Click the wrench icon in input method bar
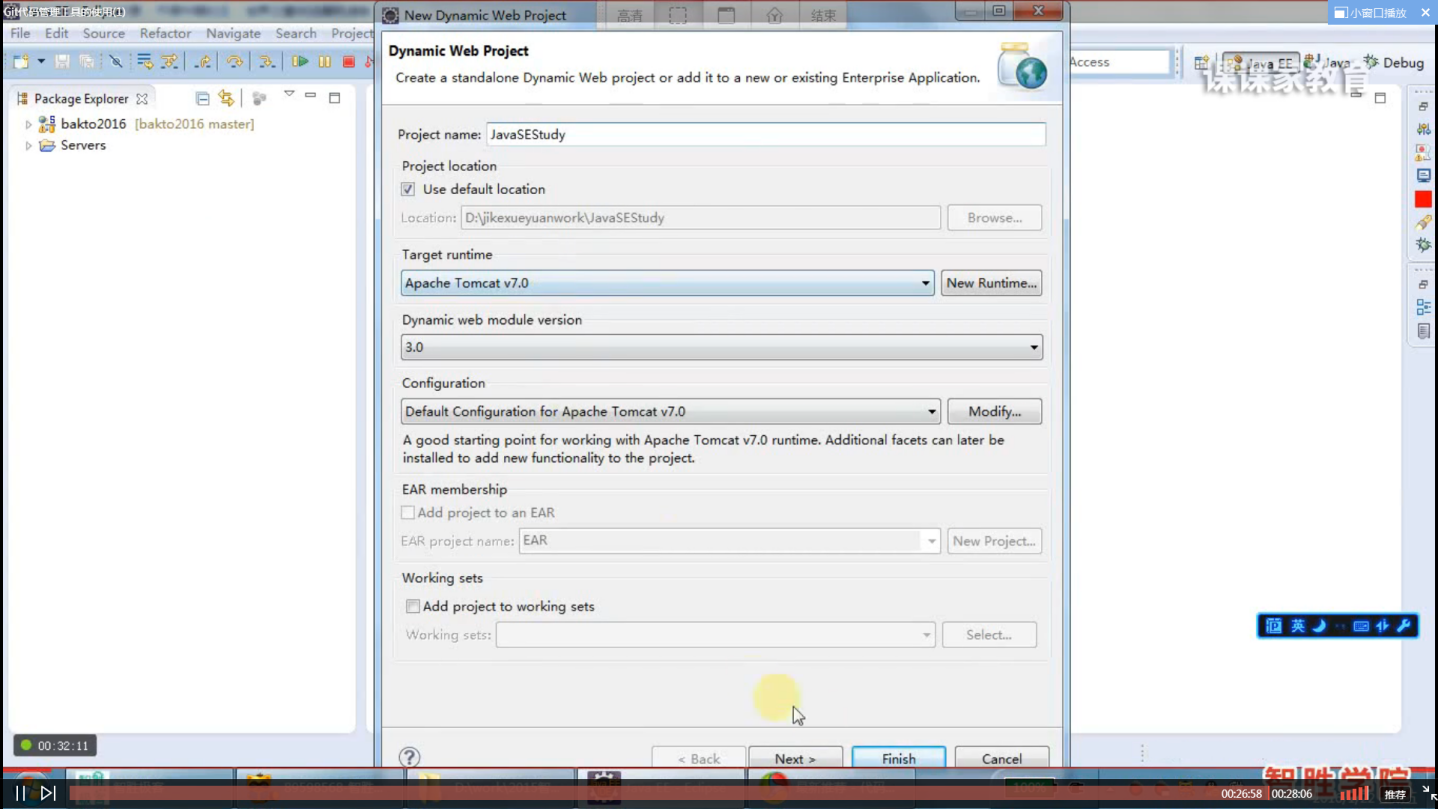This screenshot has width=1439, height=809. (1404, 626)
